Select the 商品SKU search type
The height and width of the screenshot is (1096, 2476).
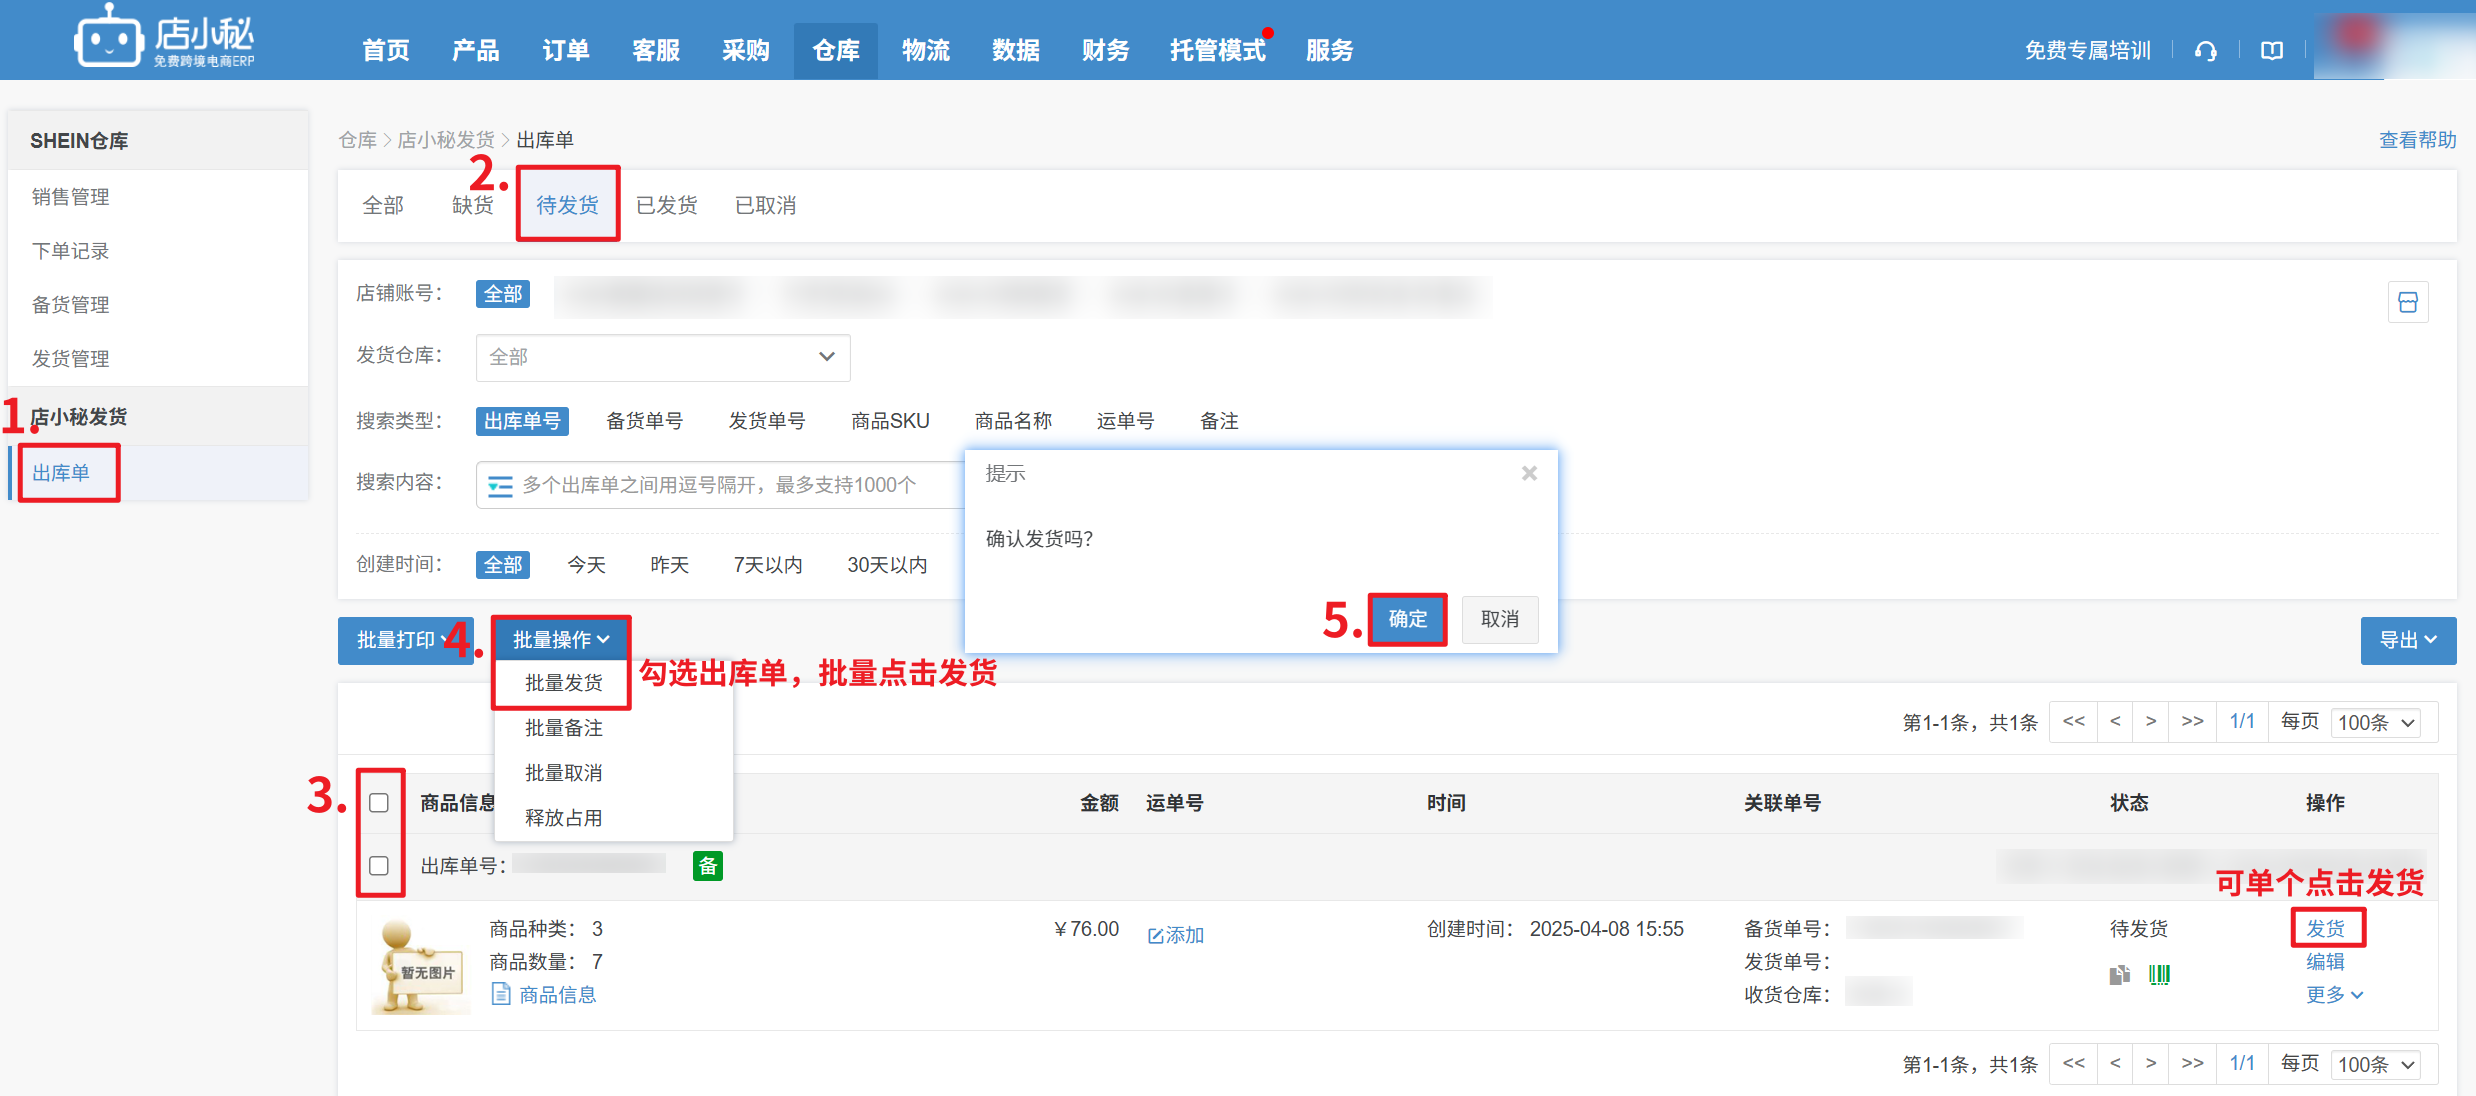click(890, 421)
